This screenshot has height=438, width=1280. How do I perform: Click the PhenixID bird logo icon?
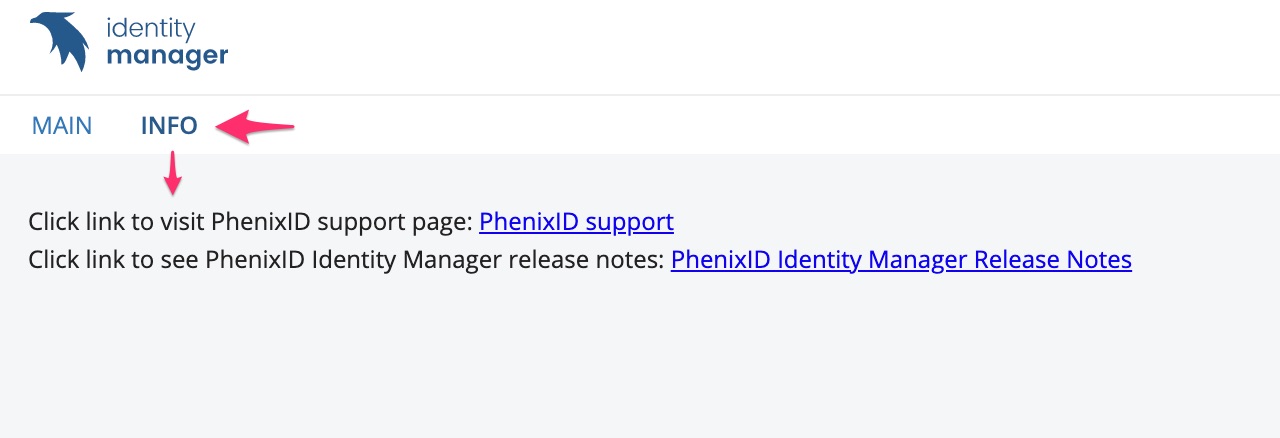pyautogui.click(x=60, y=41)
